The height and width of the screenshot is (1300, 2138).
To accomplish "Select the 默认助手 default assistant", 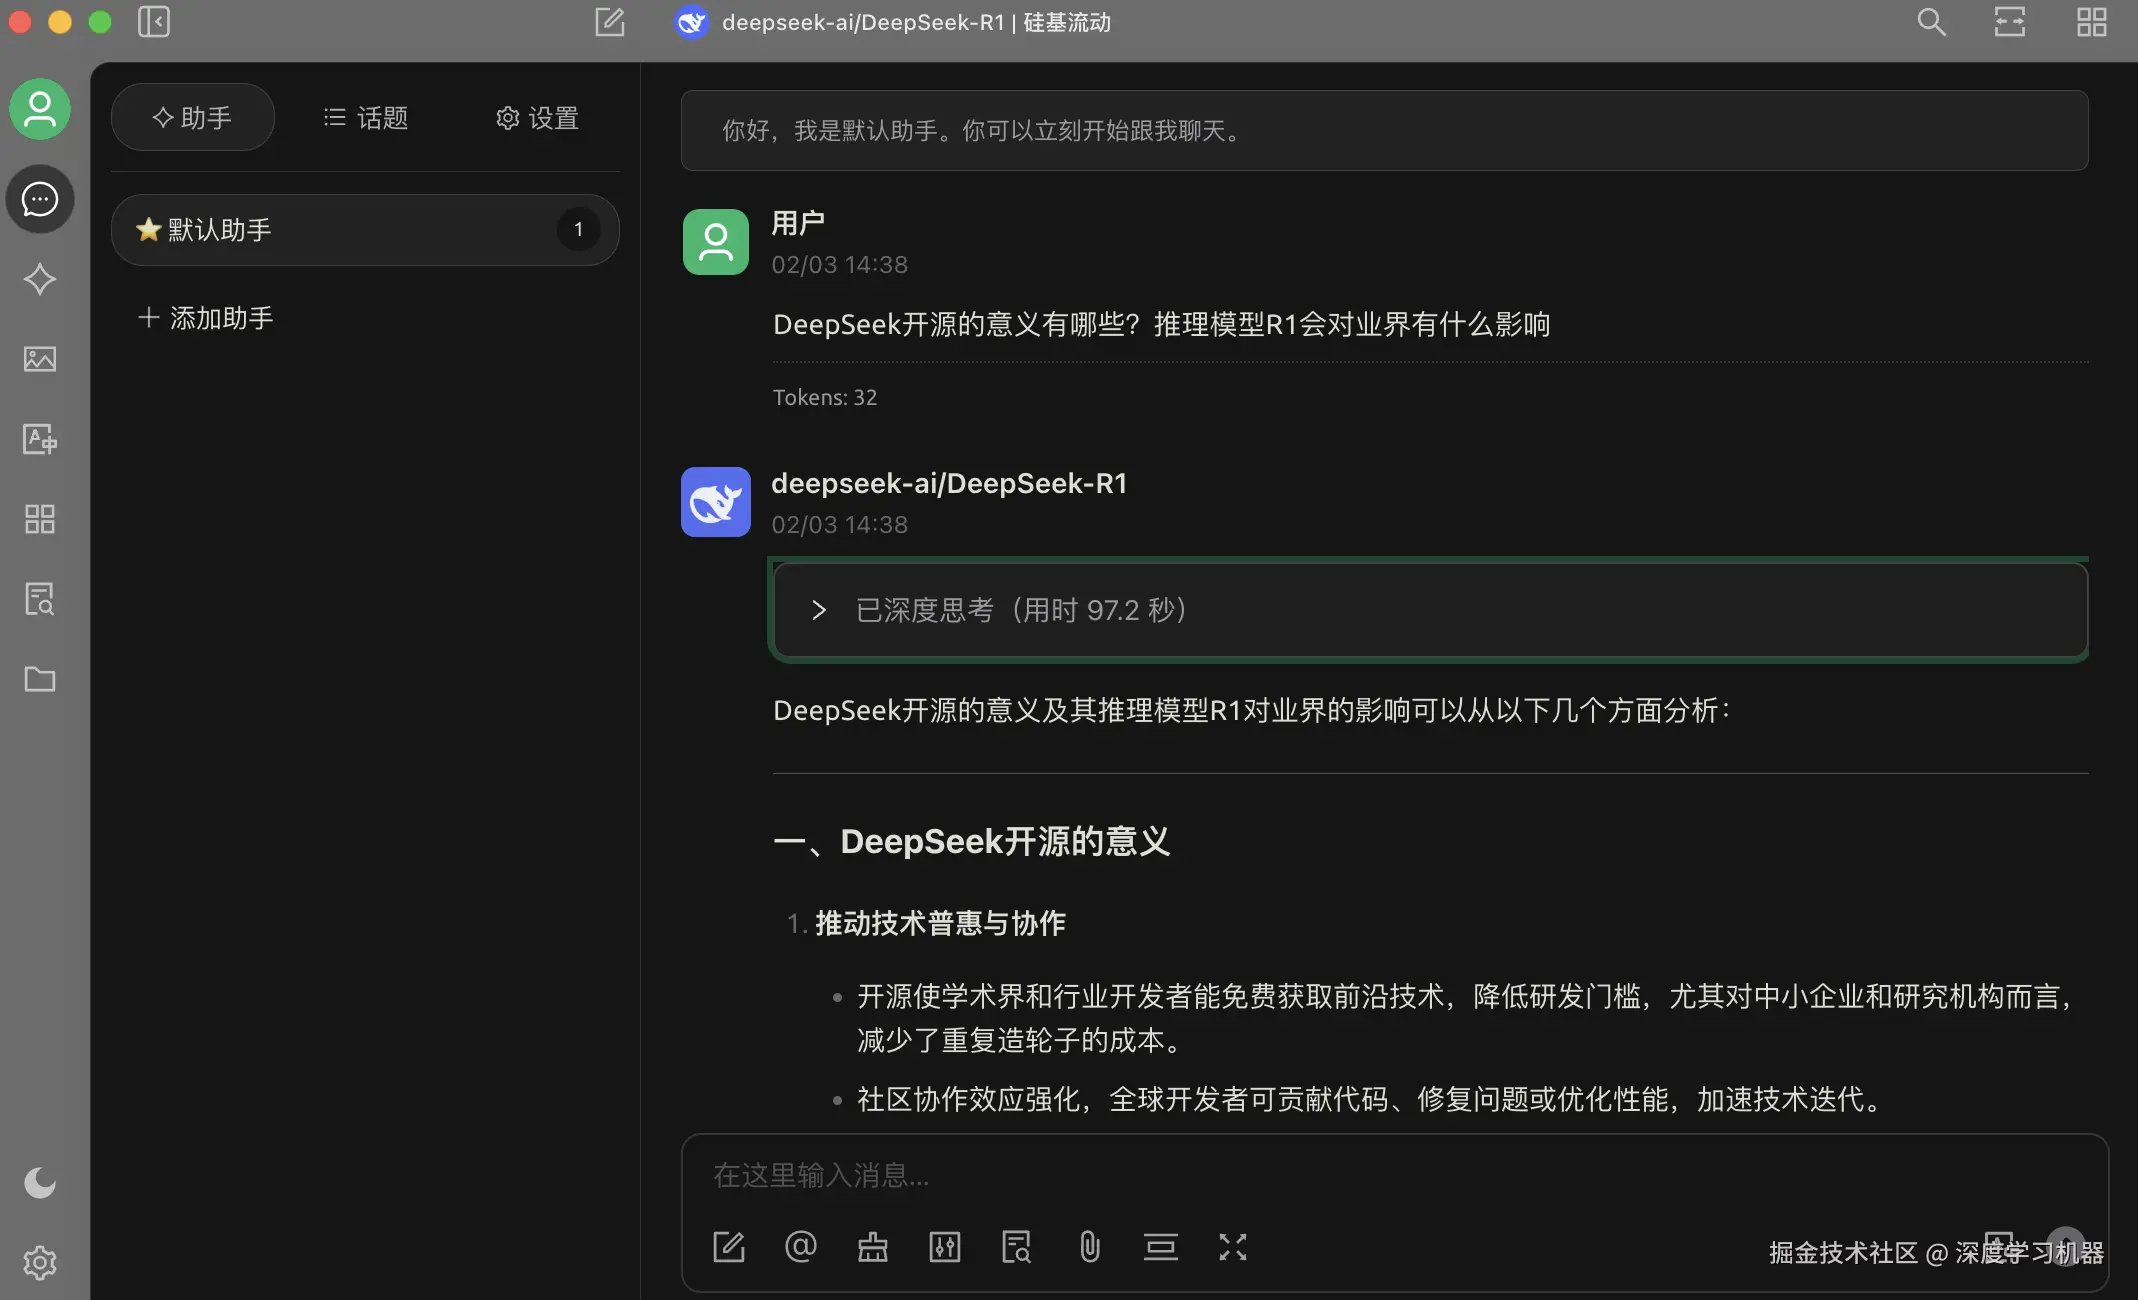I will pyautogui.click(x=364, y=229).
